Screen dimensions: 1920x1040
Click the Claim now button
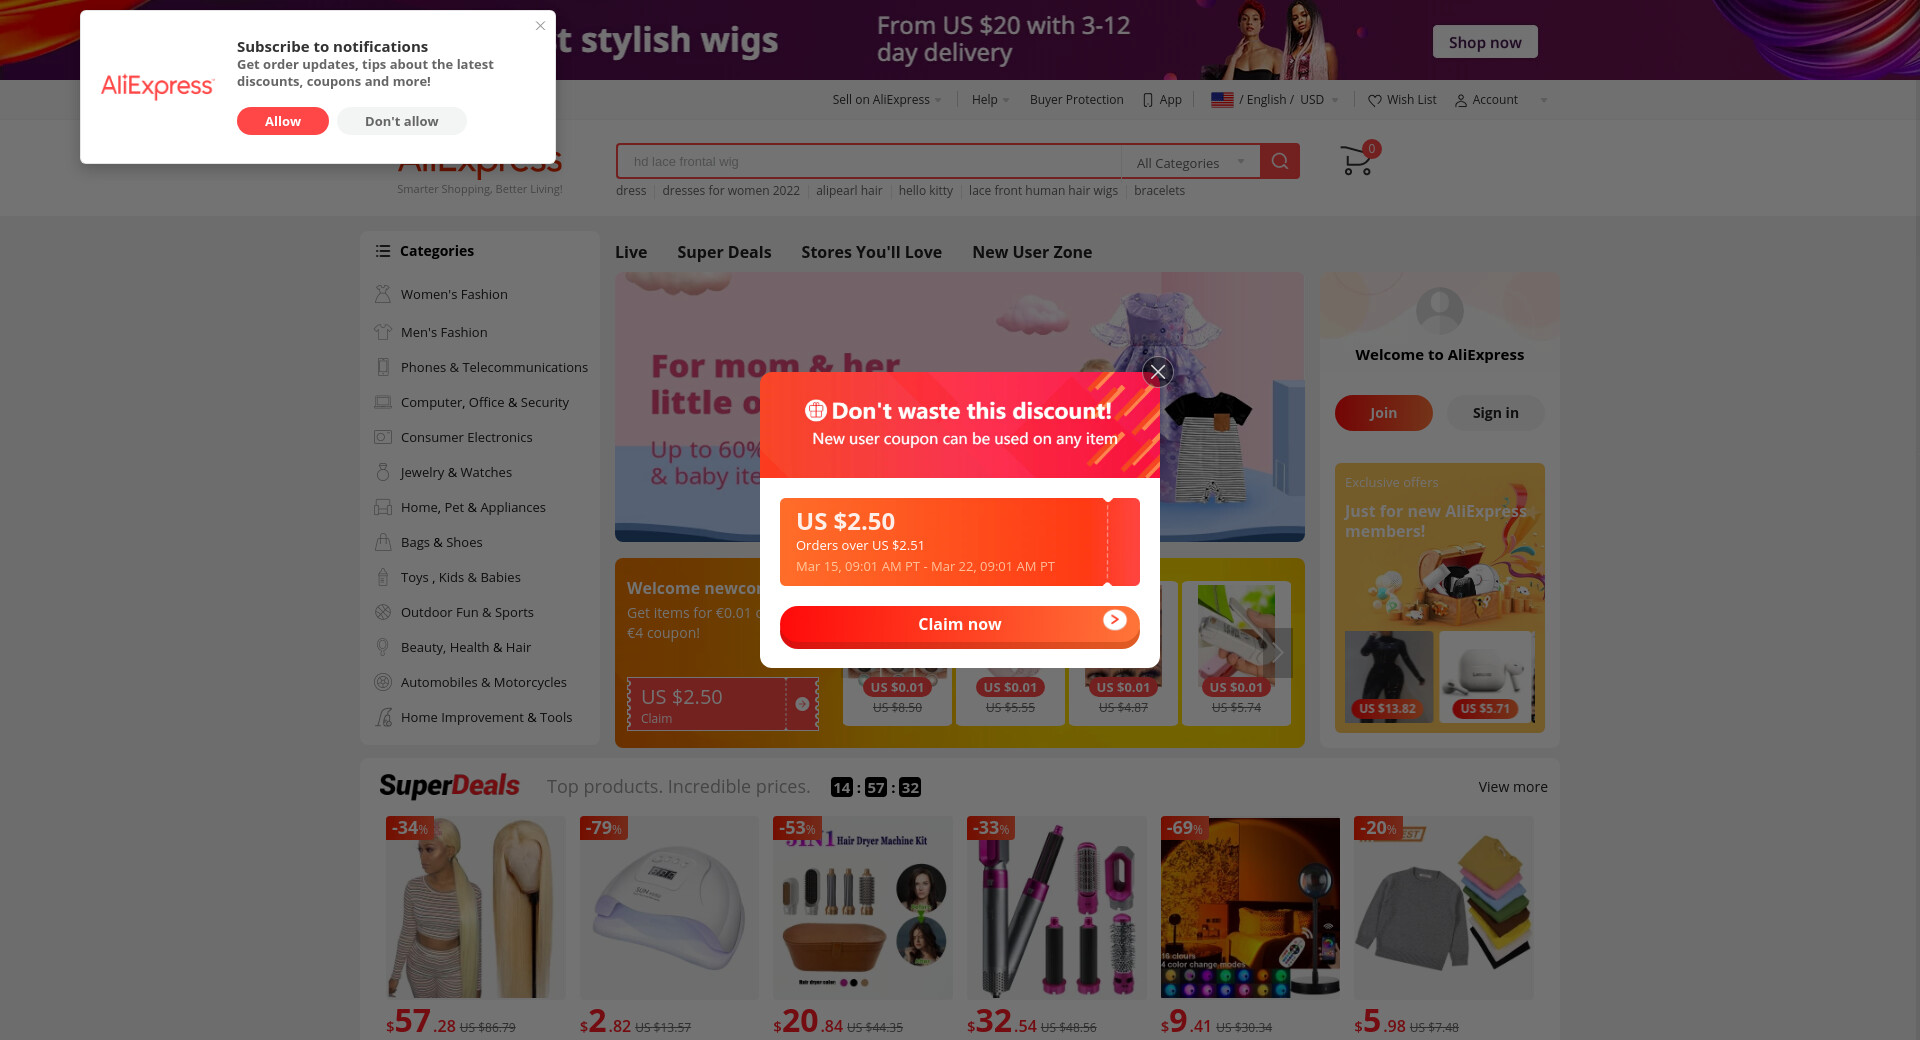coord(960,625)
